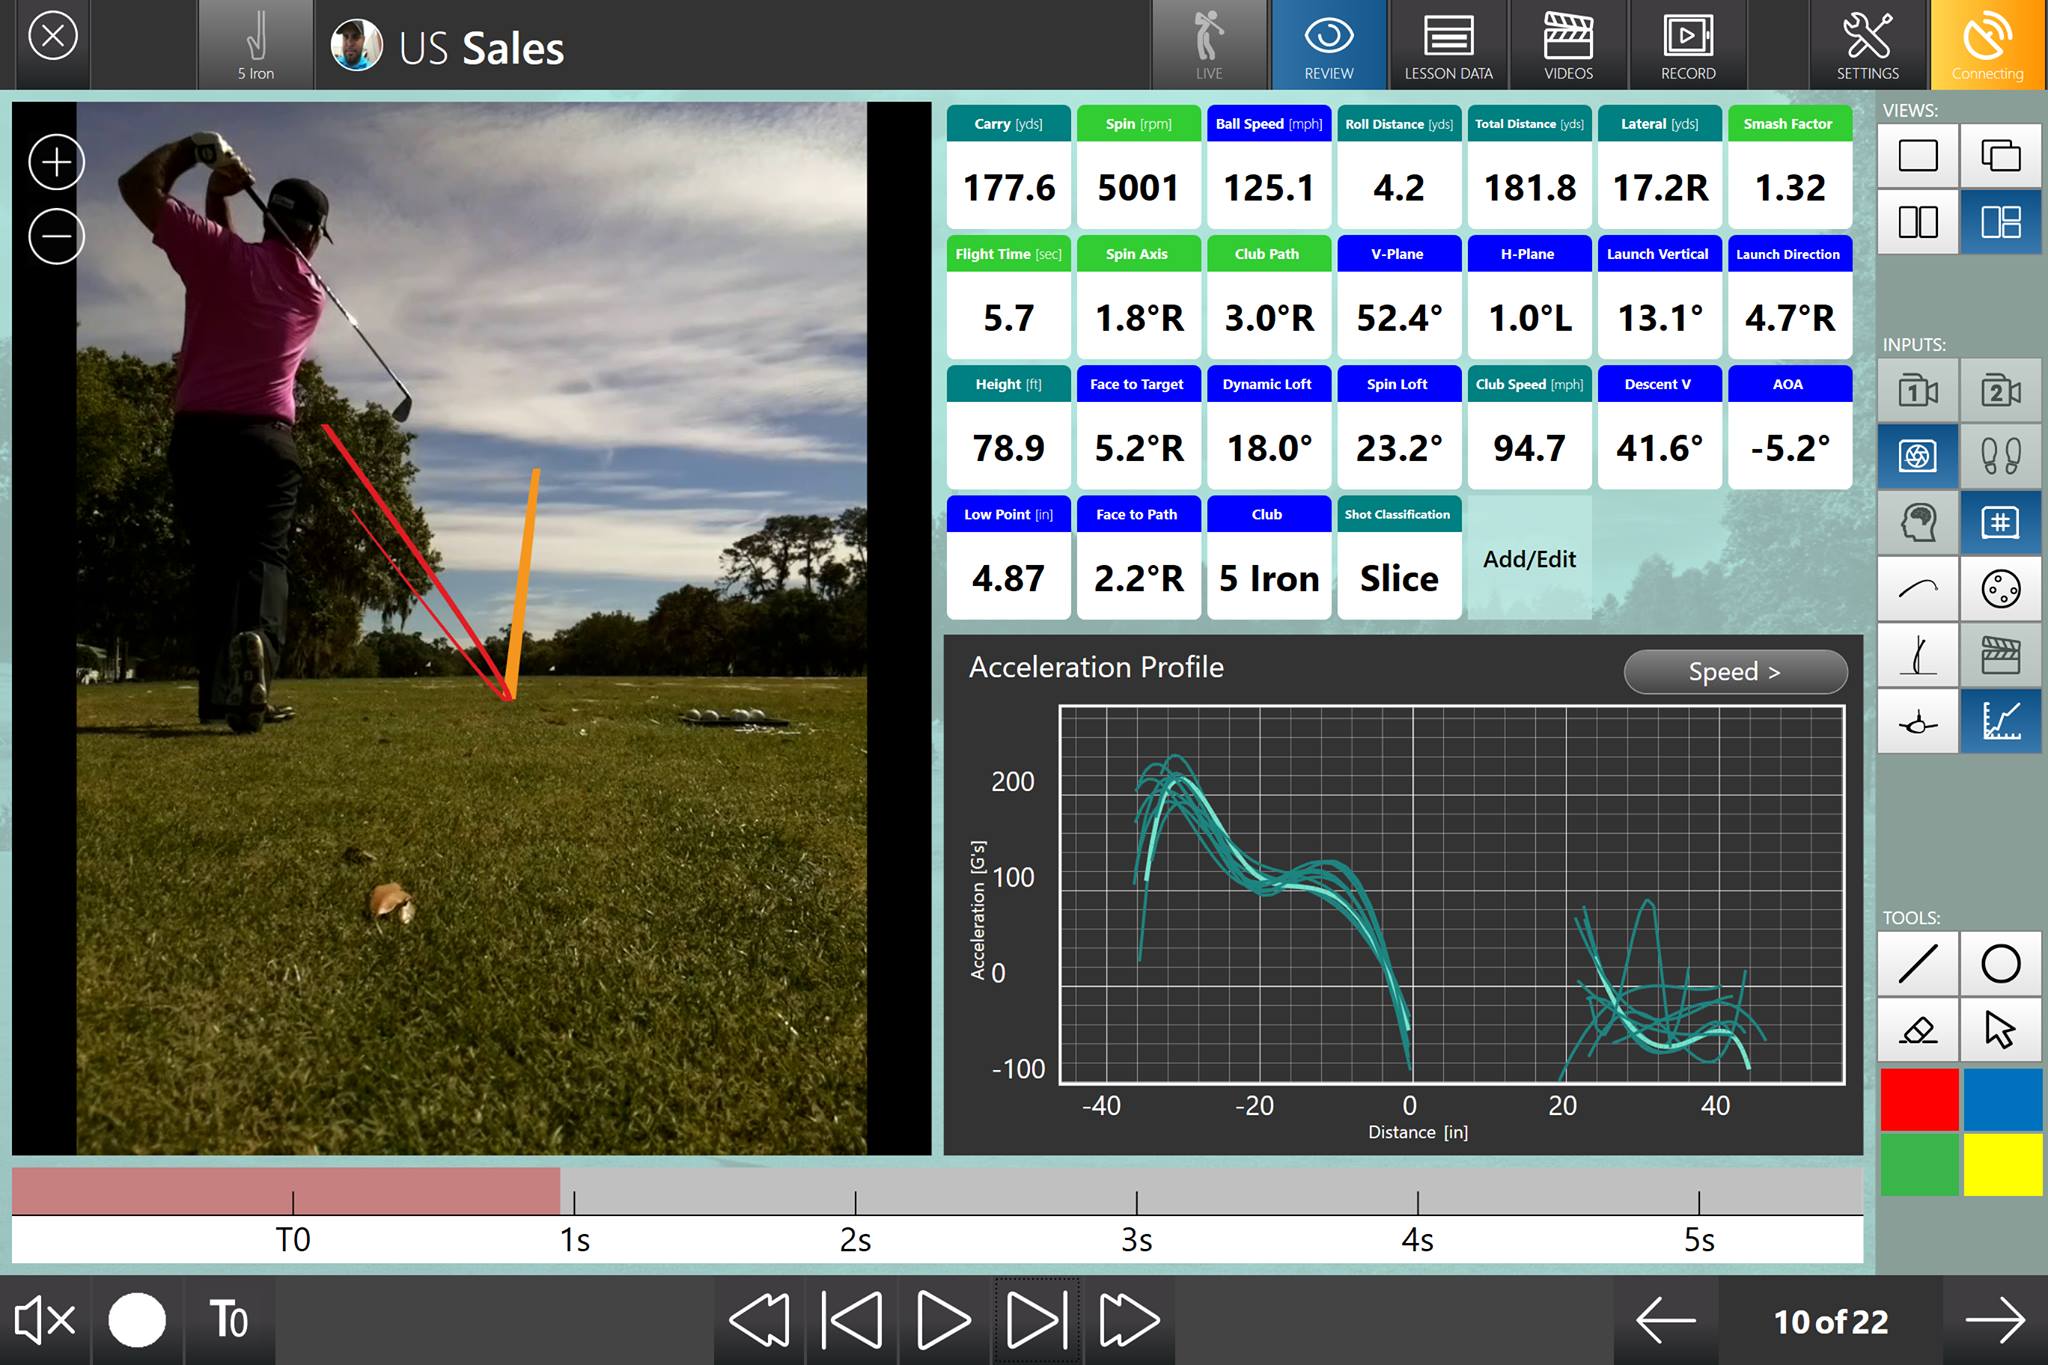Select the single-pane view layout
Screen dimensions: 2048x1365
1917,156
